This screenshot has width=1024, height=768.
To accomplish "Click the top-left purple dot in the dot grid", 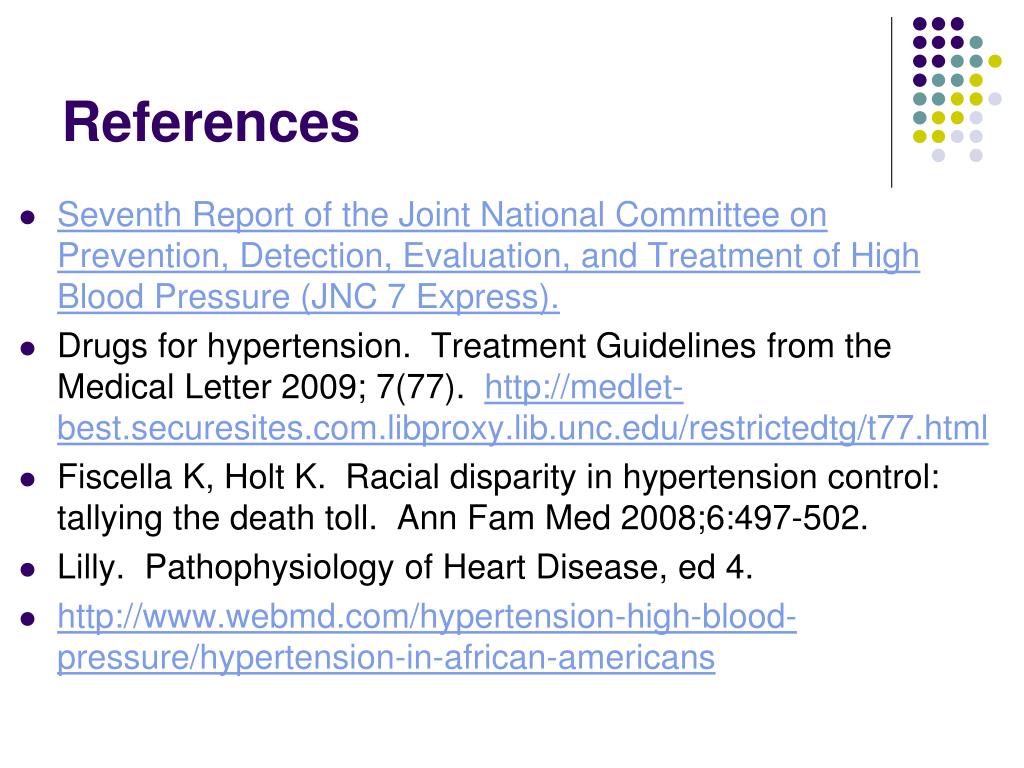I will point(919,23).
